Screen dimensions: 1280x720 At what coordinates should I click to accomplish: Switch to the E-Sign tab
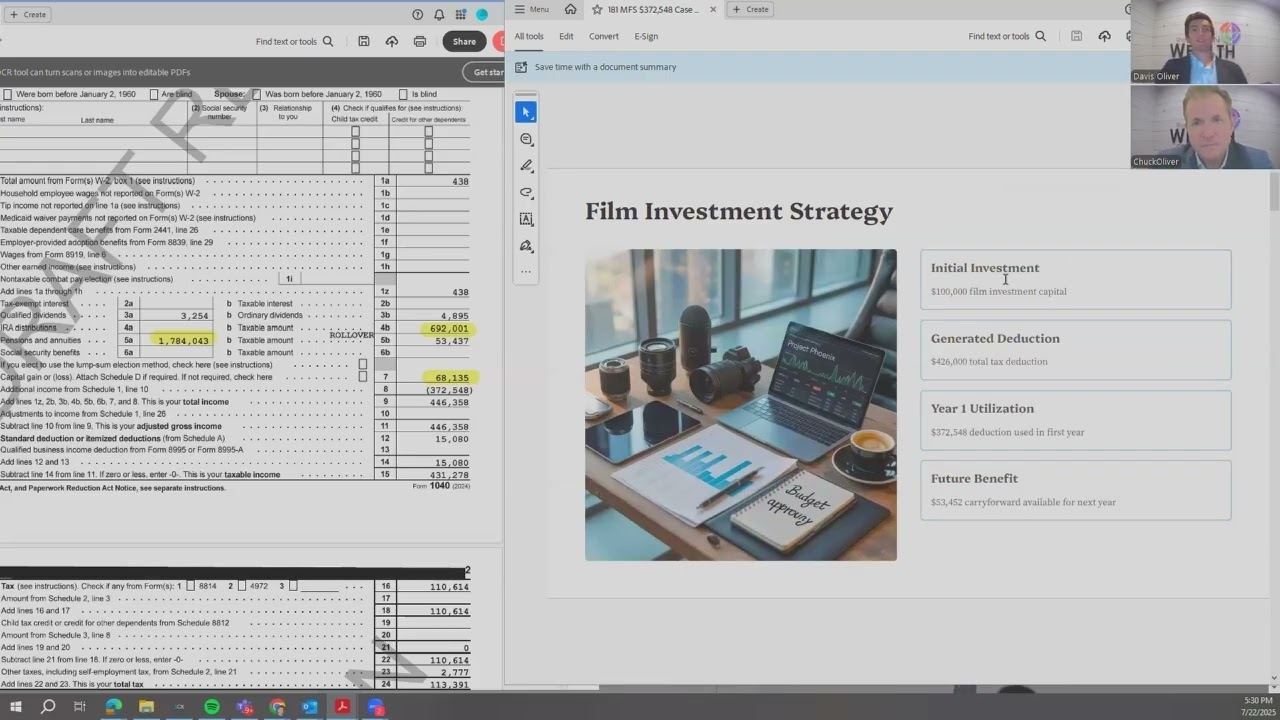click(646, 36)
